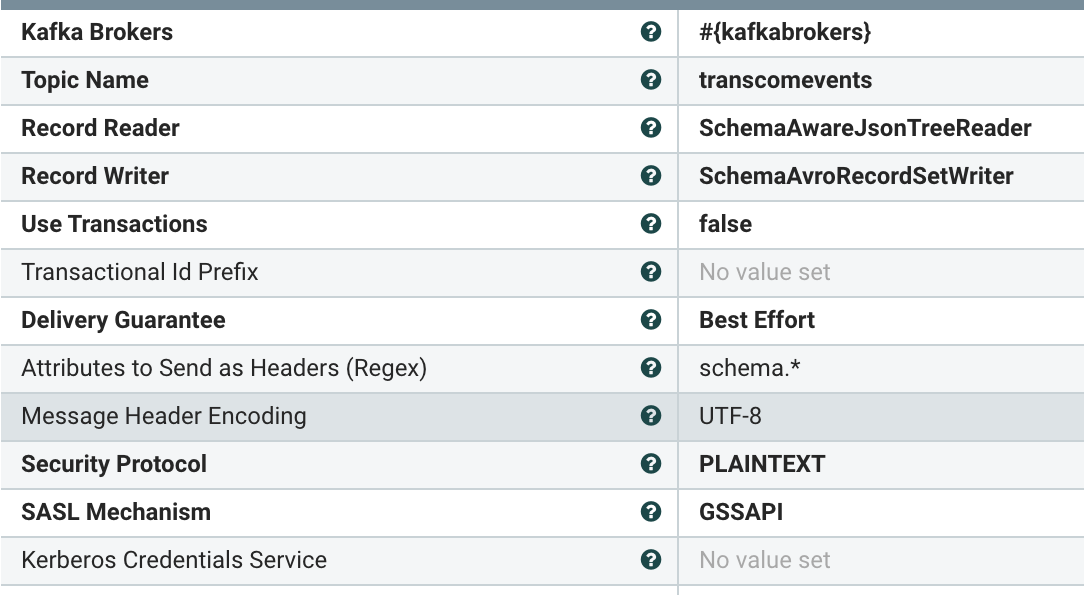The height and width of the screenshot is (595, 1084).
Task: Open help icon for SASL Mechanism
Action: pos(651,512)
